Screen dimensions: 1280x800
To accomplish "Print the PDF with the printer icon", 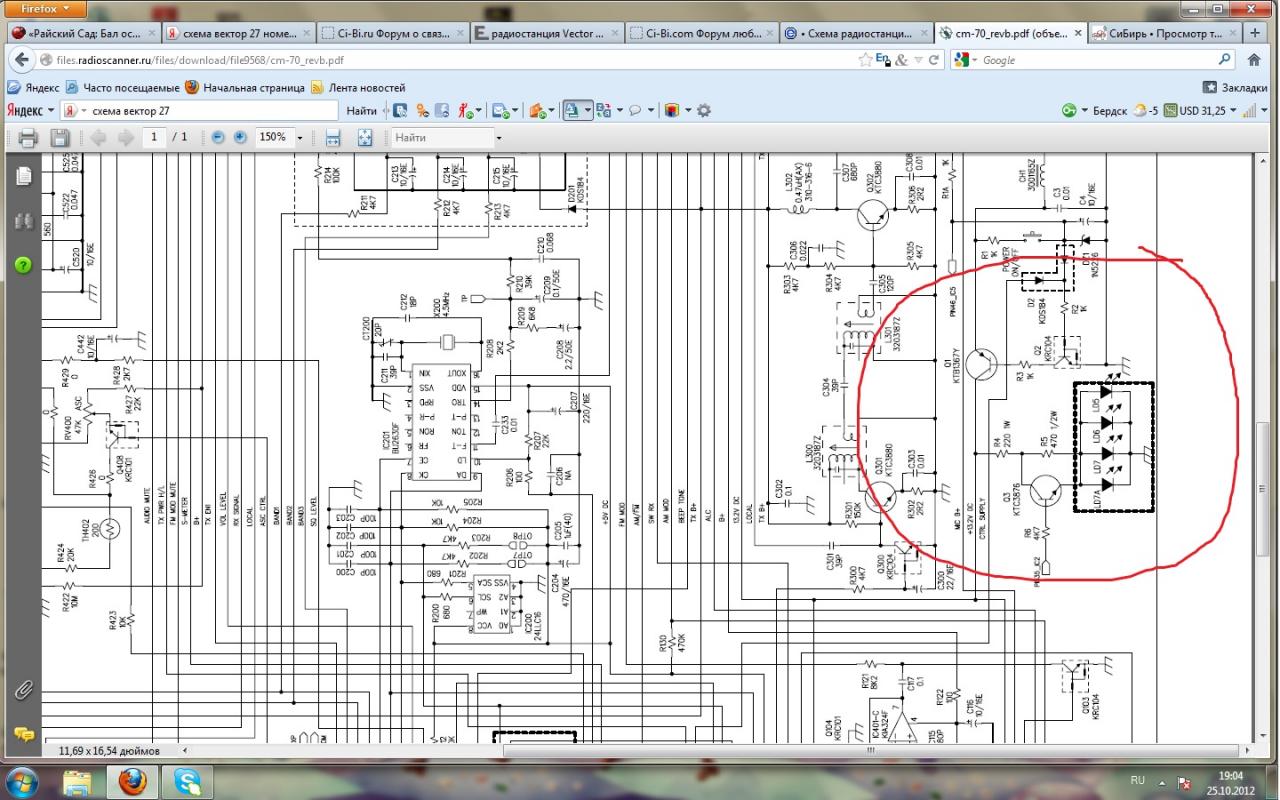I will [x=28, y=138].
